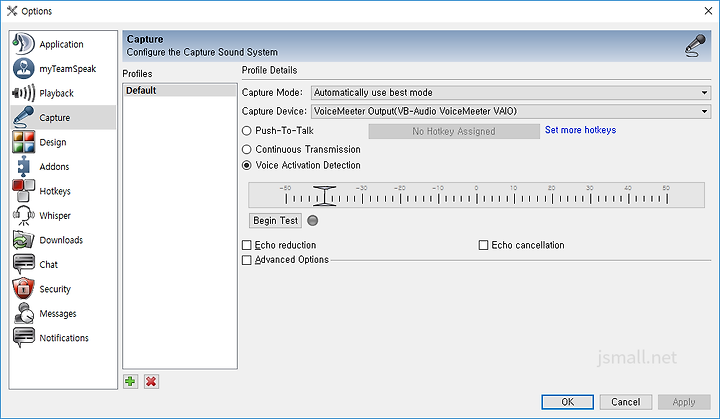The image size is (720, 419).
Task: Click the Security shield lock icon
Action: point(23,289)
